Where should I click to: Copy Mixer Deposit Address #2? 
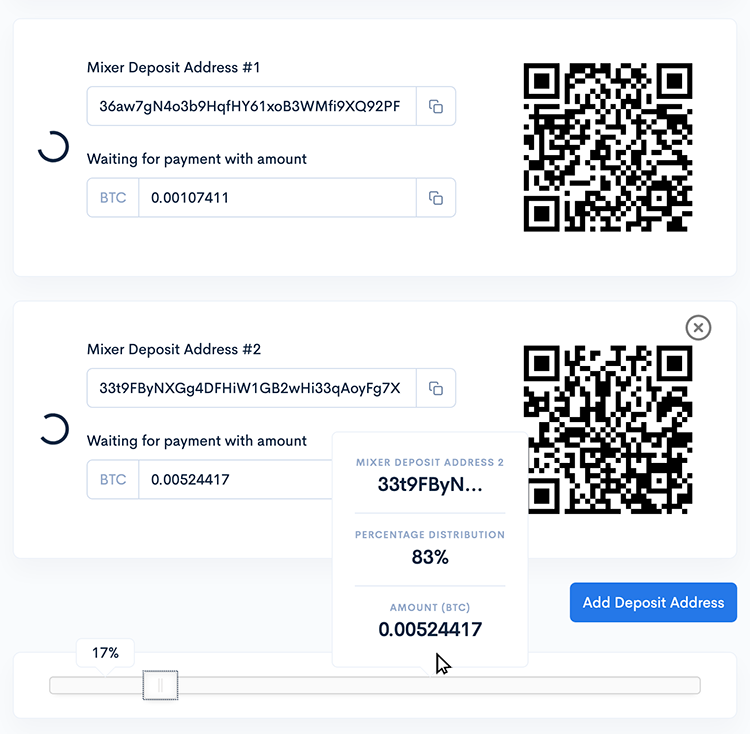tap(436, 388)
